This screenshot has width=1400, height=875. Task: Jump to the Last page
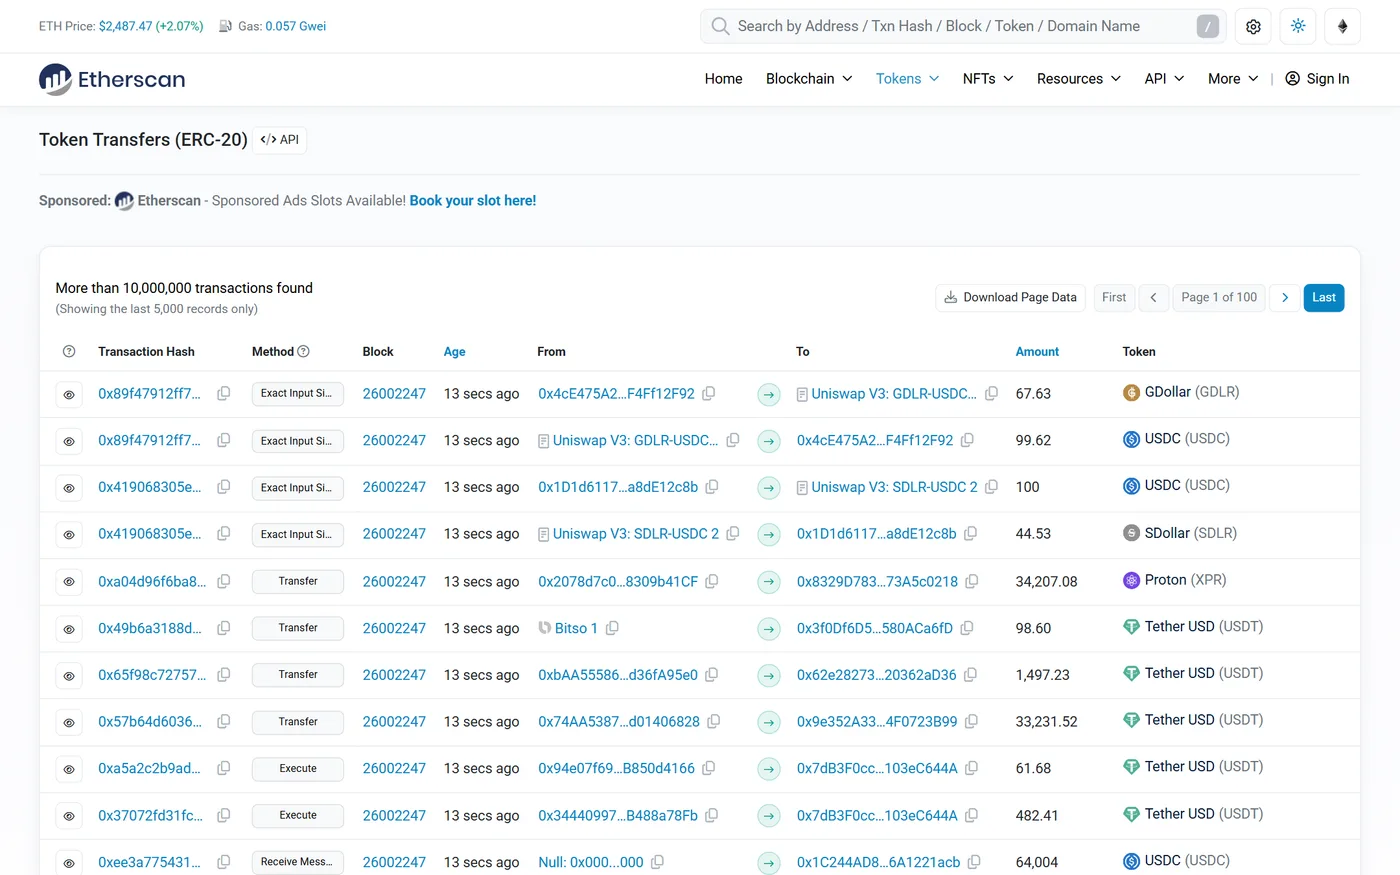1324,297
